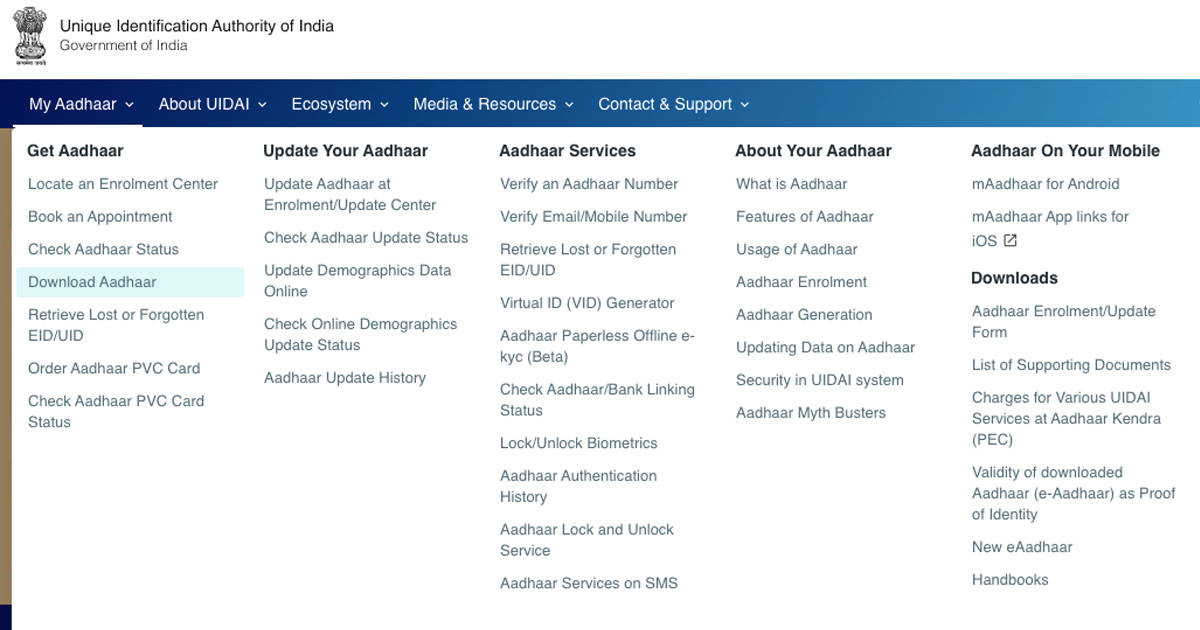Choose Locate an Enrolment Center
This screenshot has width=1200, height=630.
tap(123, 184)
